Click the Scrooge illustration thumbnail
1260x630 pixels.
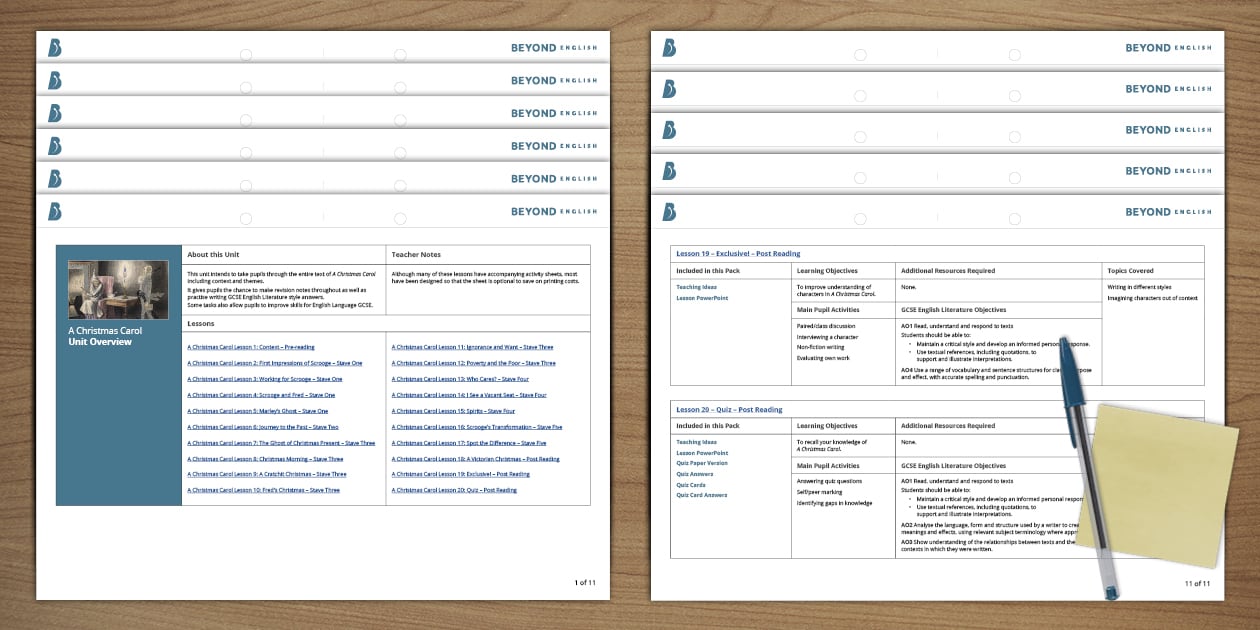tap(118, 290)
